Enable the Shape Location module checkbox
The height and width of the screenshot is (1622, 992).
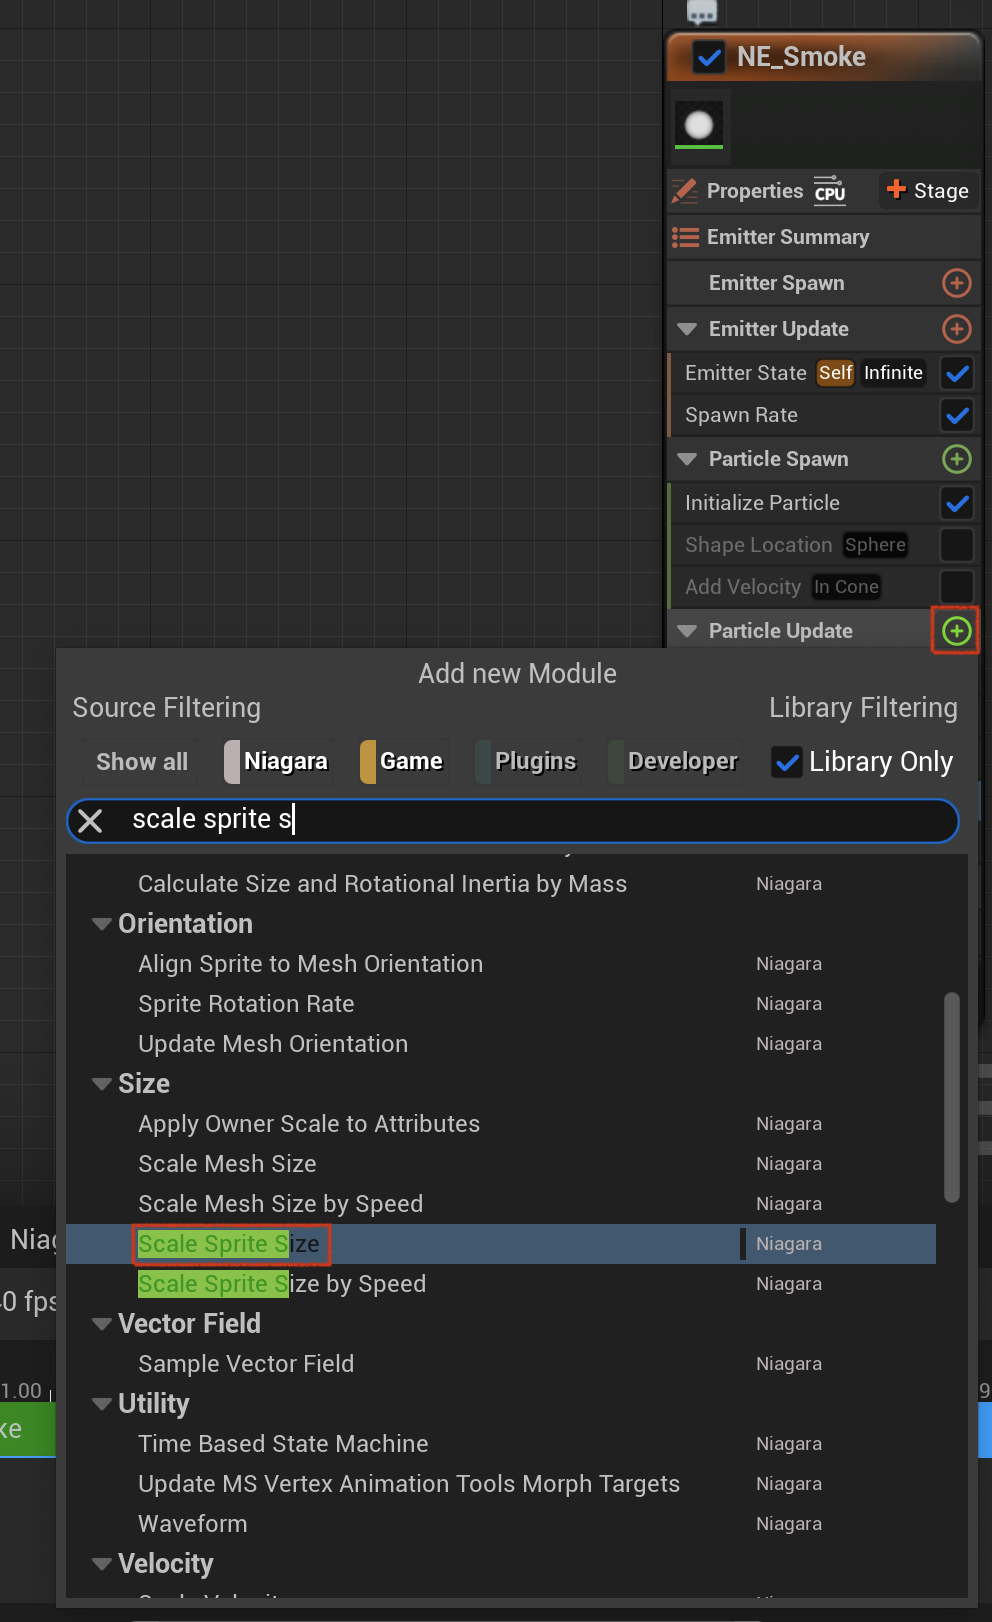[957, 545]
